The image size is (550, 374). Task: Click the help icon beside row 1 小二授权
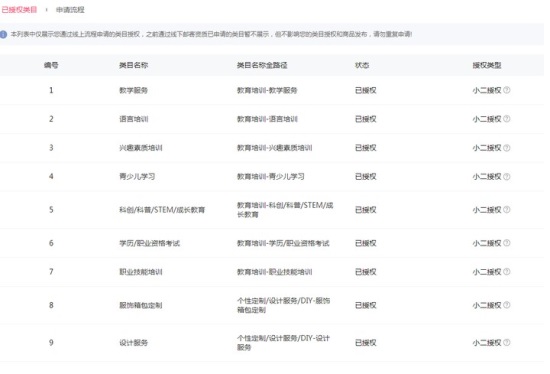click(507, 90)
